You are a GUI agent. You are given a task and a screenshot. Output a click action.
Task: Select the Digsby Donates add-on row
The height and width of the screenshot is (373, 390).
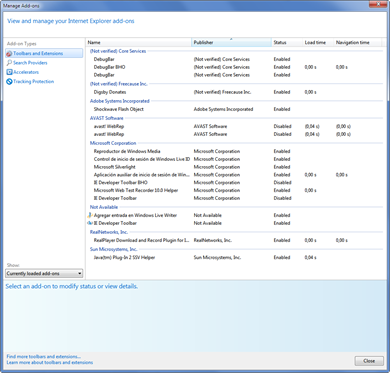pyautogui.click(x=234, y=92)
